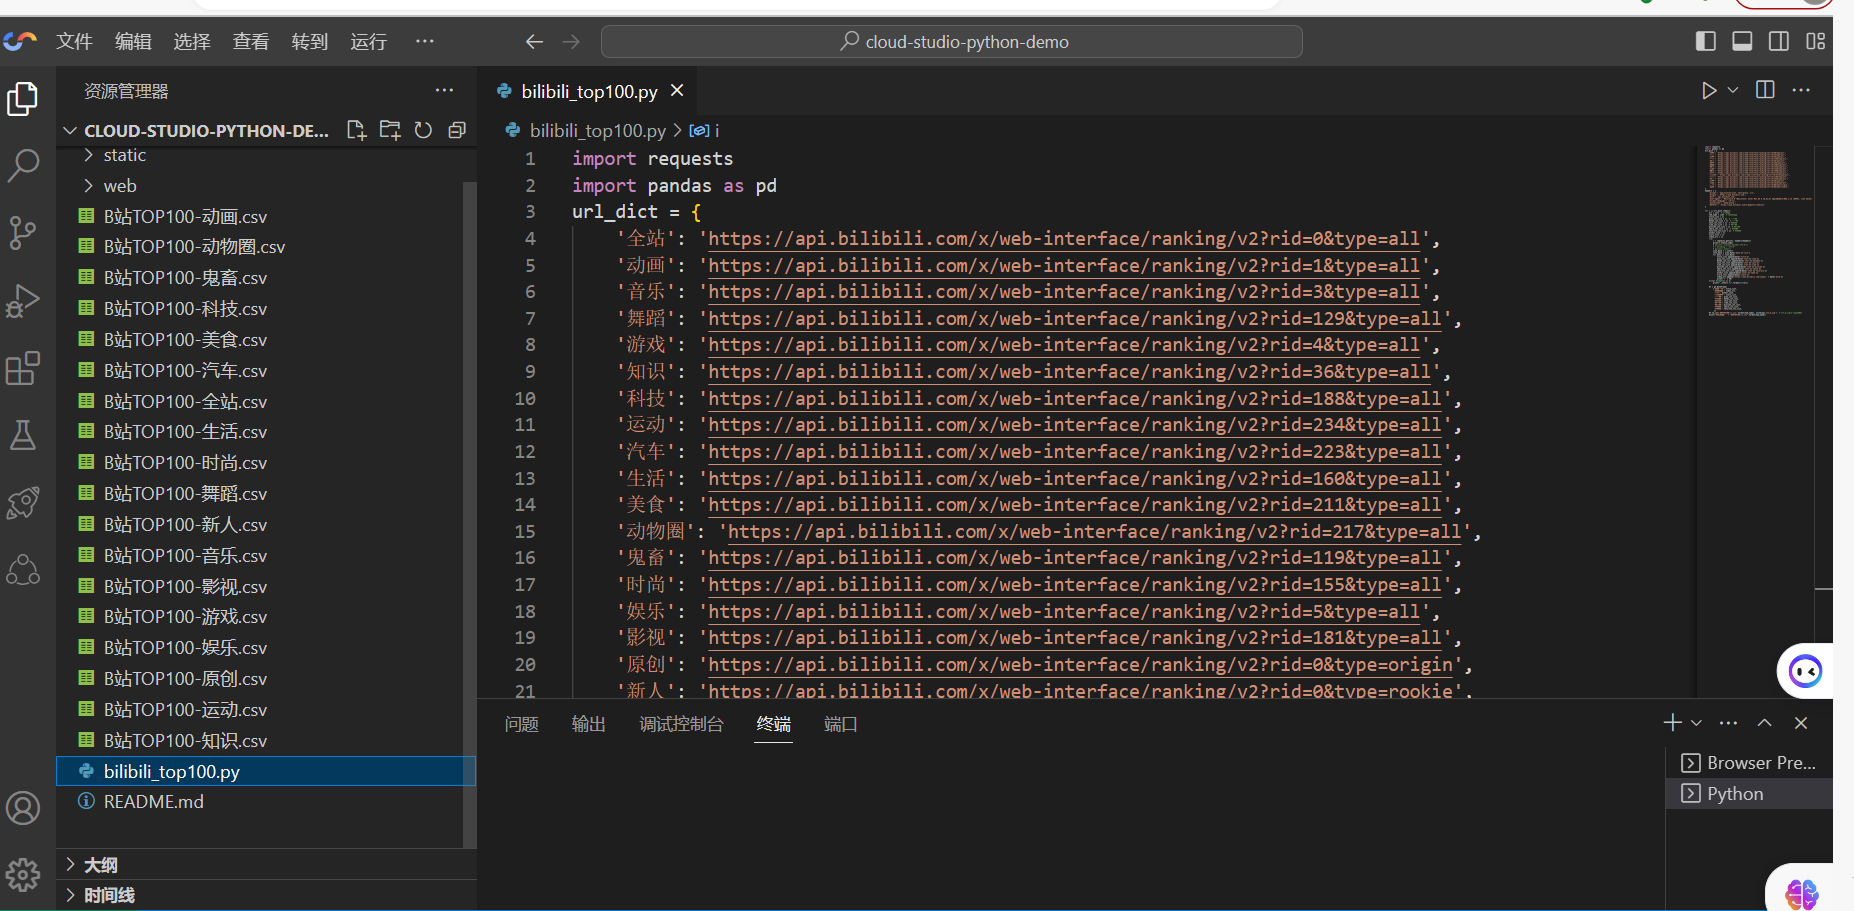Select the Python terminal entry

(1749, 794)
